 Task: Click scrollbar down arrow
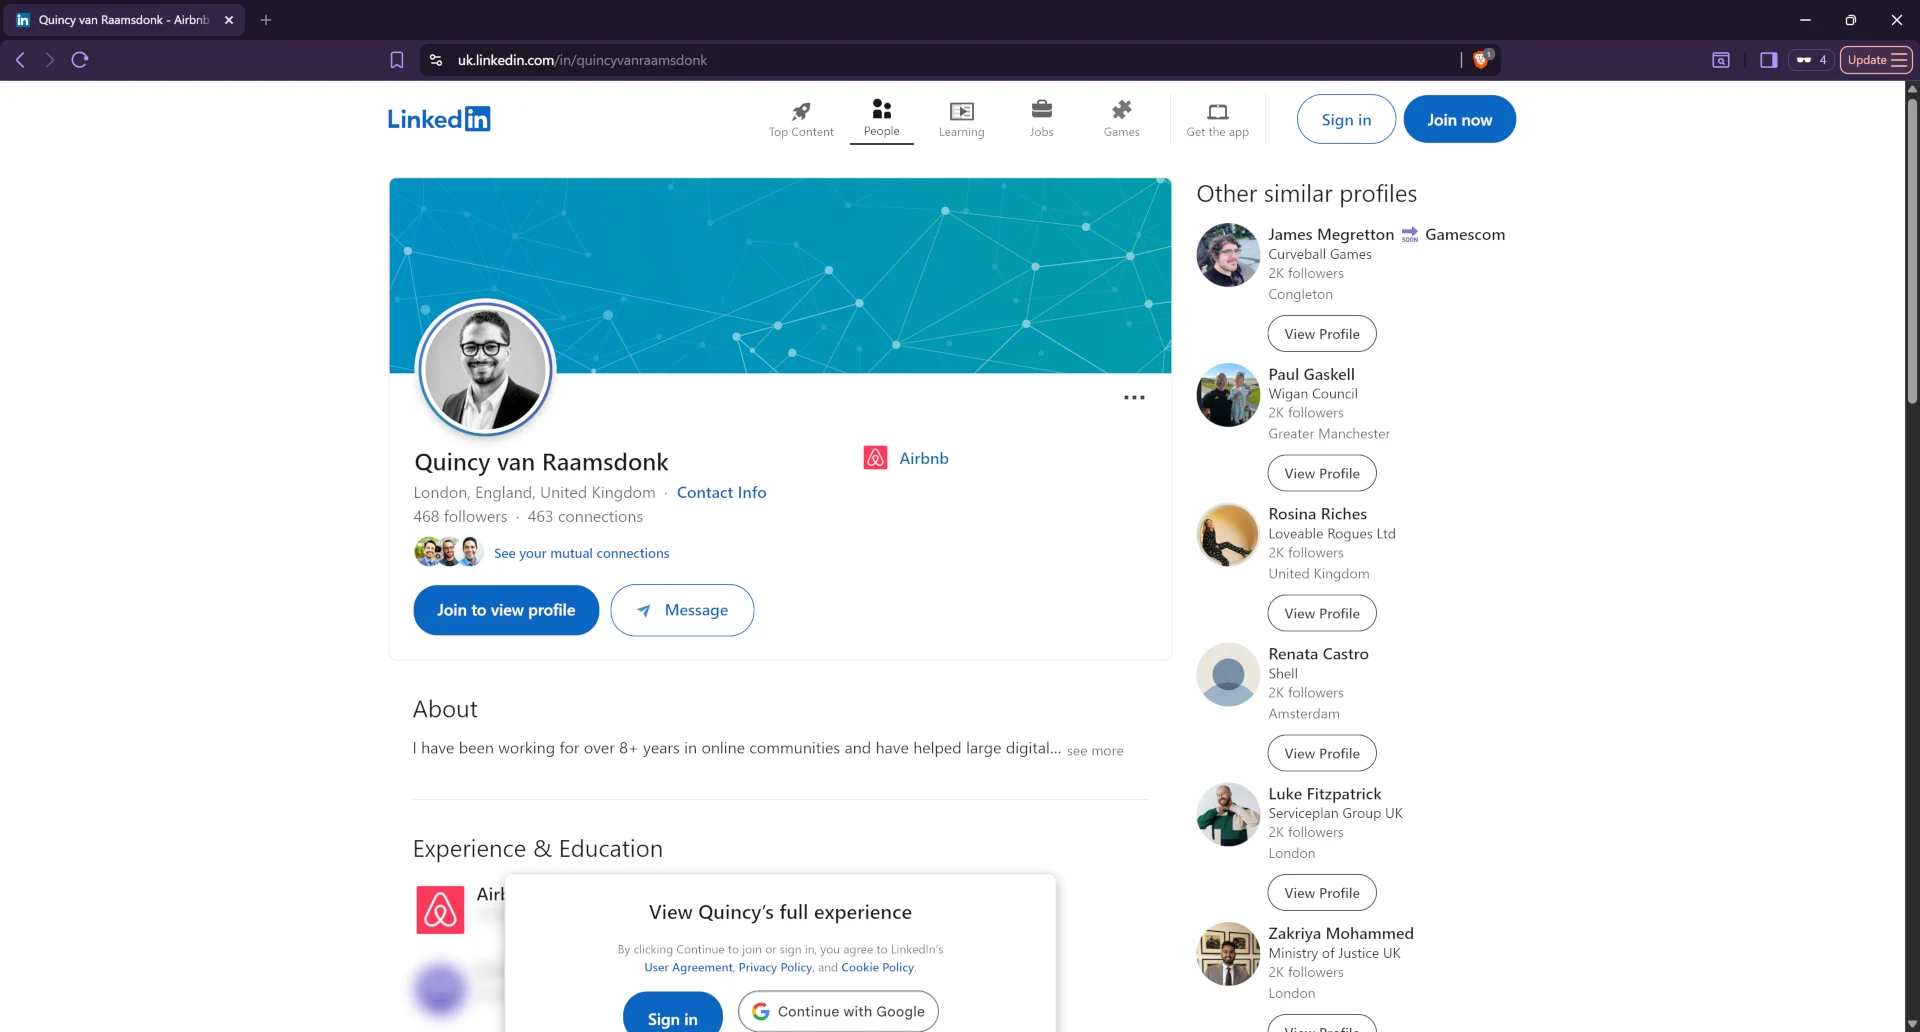(x=1912, y=1025)
